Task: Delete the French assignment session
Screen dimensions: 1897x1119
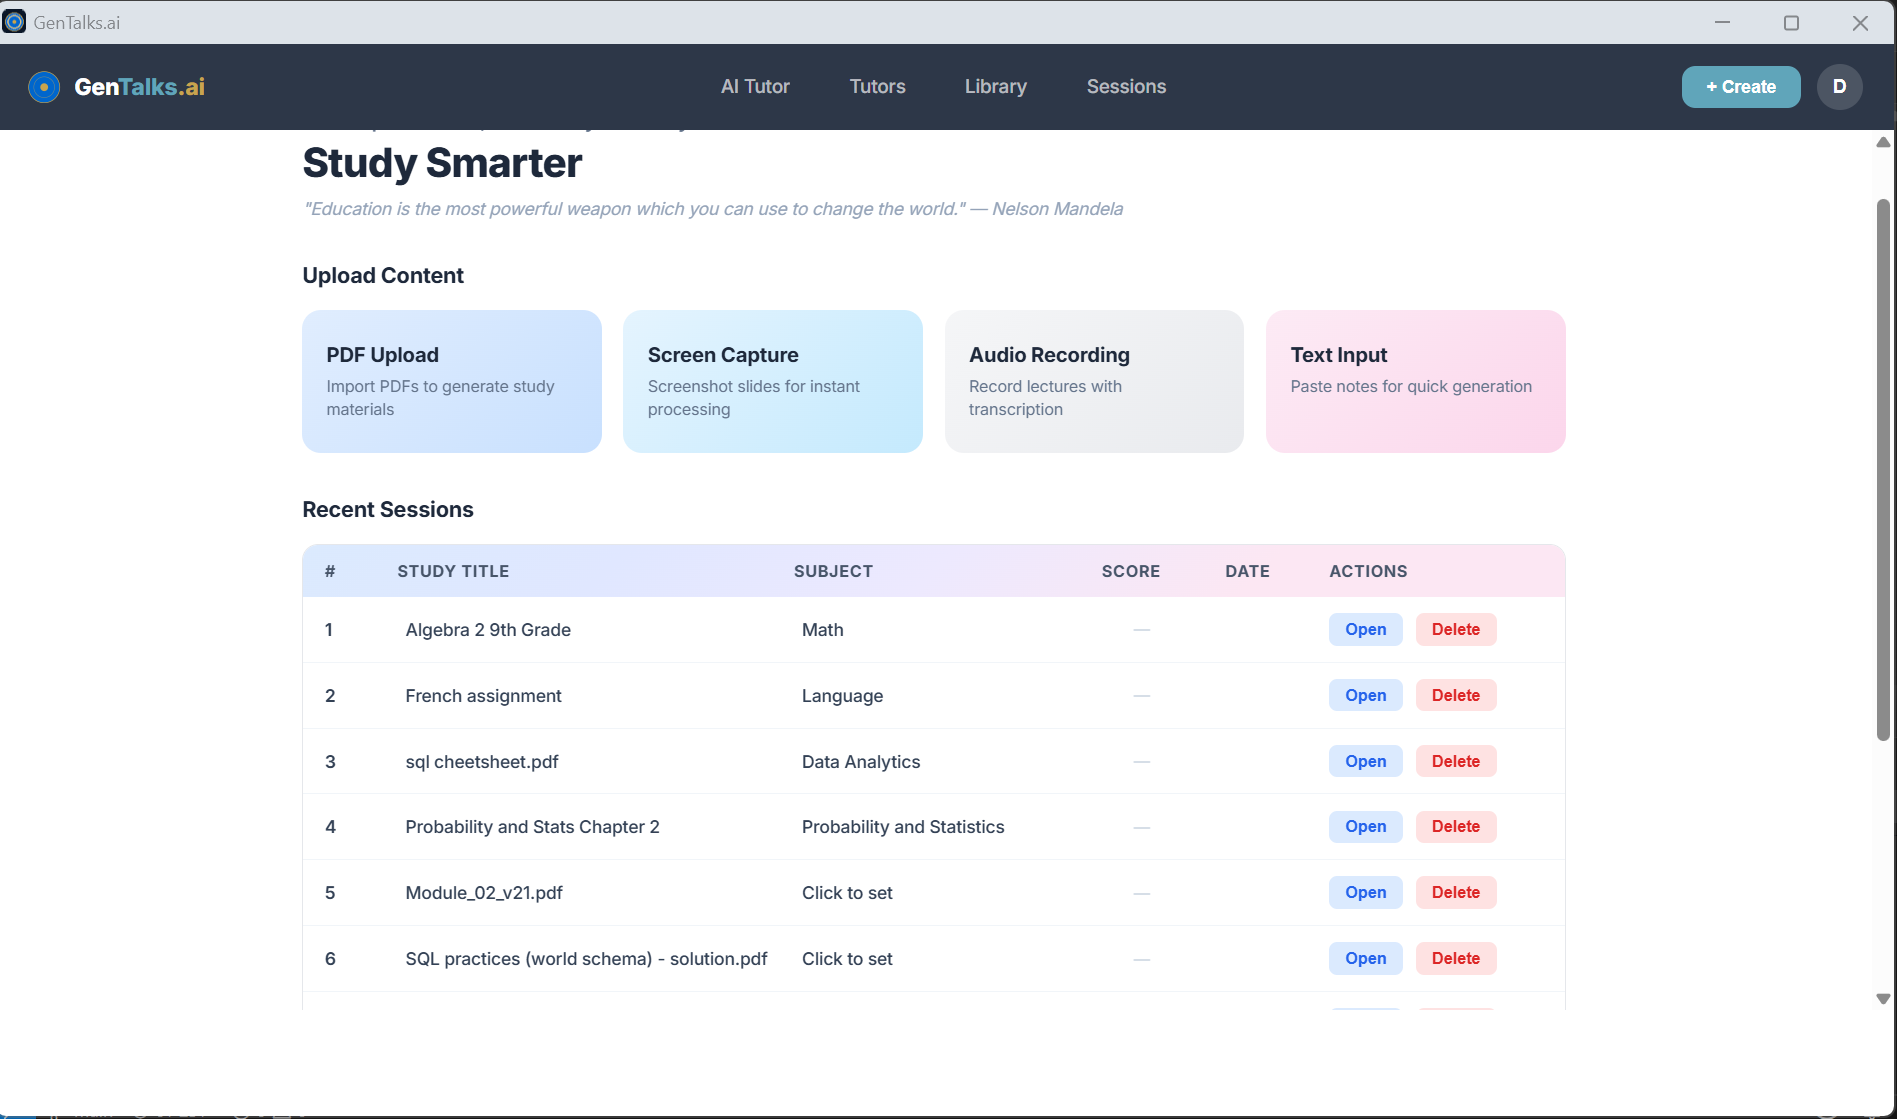Action: [1455, 695]
